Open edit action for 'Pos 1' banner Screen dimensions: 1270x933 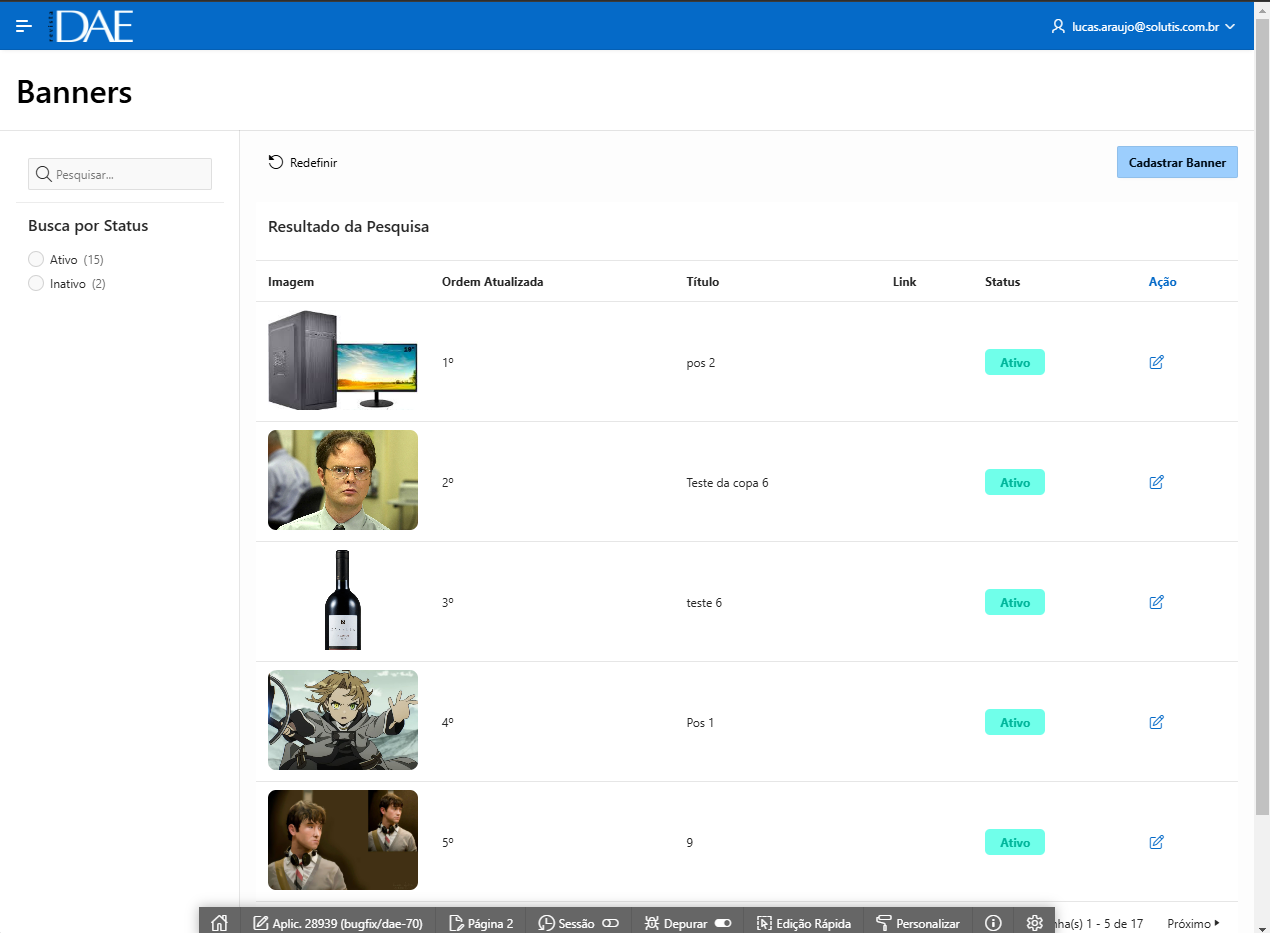tap(1156, 722)
